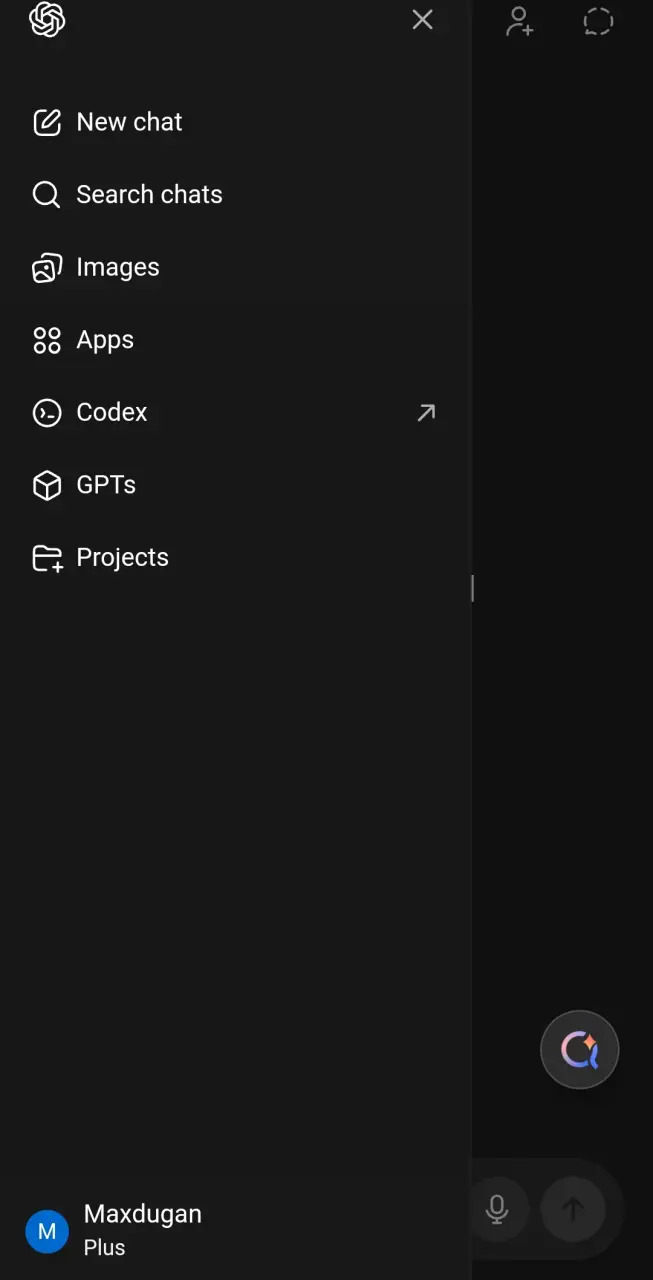The width and height of the screenshot is (653, 1280).
Task: Tap the send arrow button
Action: [x=573, y=1209]
